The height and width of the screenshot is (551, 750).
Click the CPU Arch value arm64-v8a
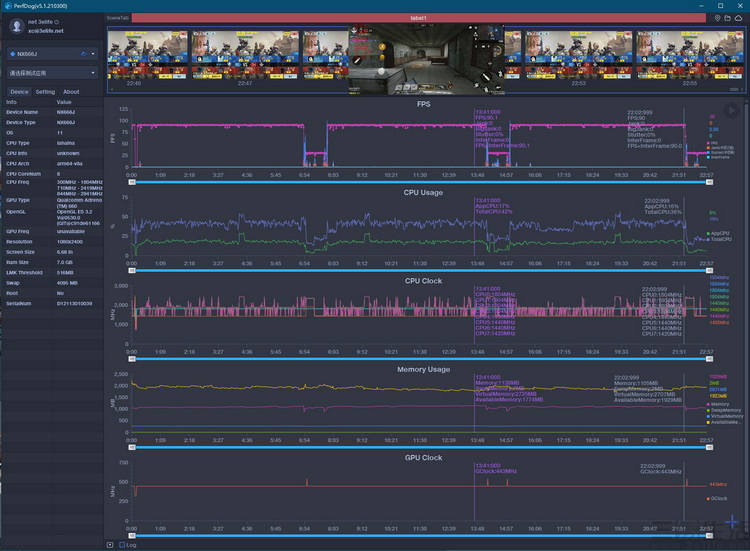click(x=69, y=164)
